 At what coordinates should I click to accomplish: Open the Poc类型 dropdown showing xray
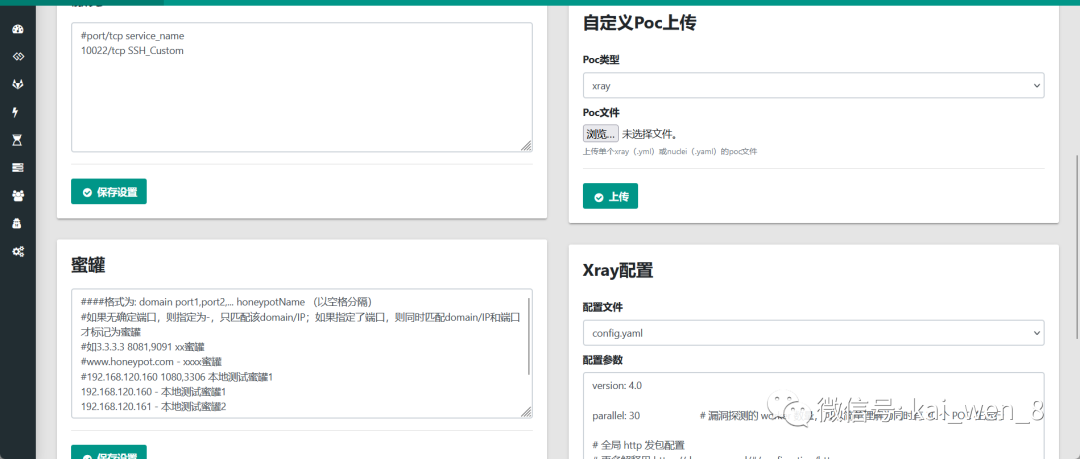point(813,85)
